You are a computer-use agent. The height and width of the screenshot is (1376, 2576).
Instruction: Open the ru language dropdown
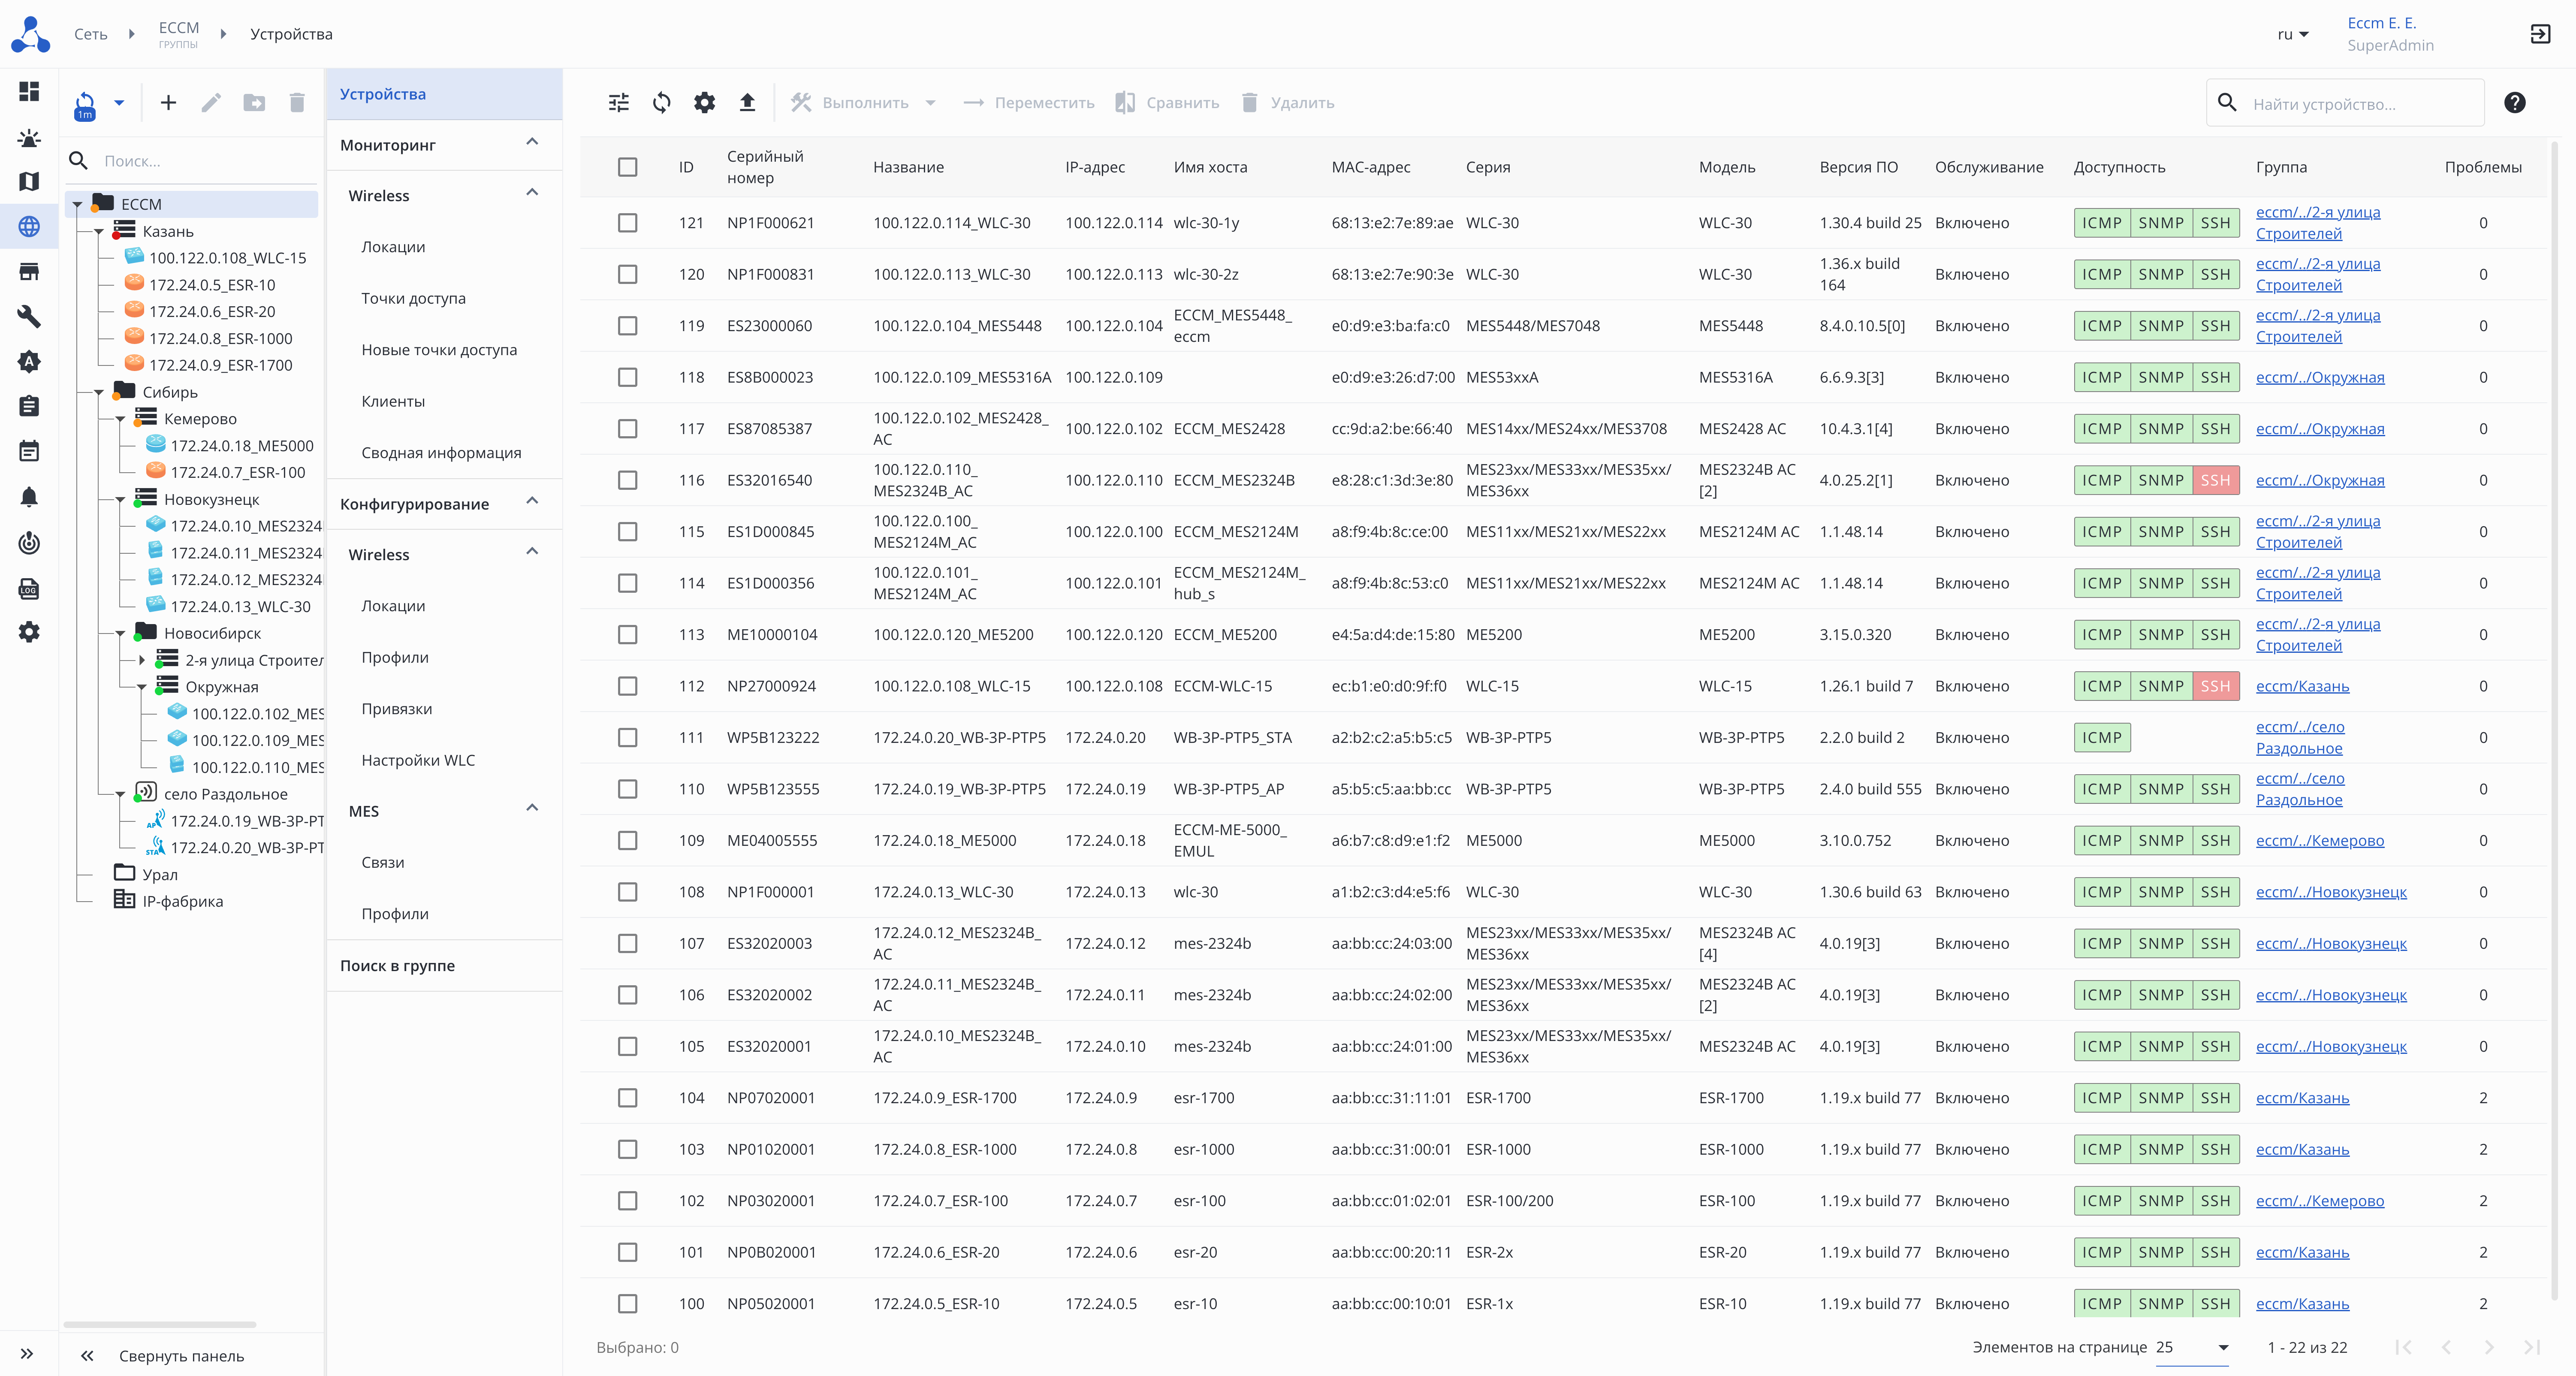point(2292,34)
